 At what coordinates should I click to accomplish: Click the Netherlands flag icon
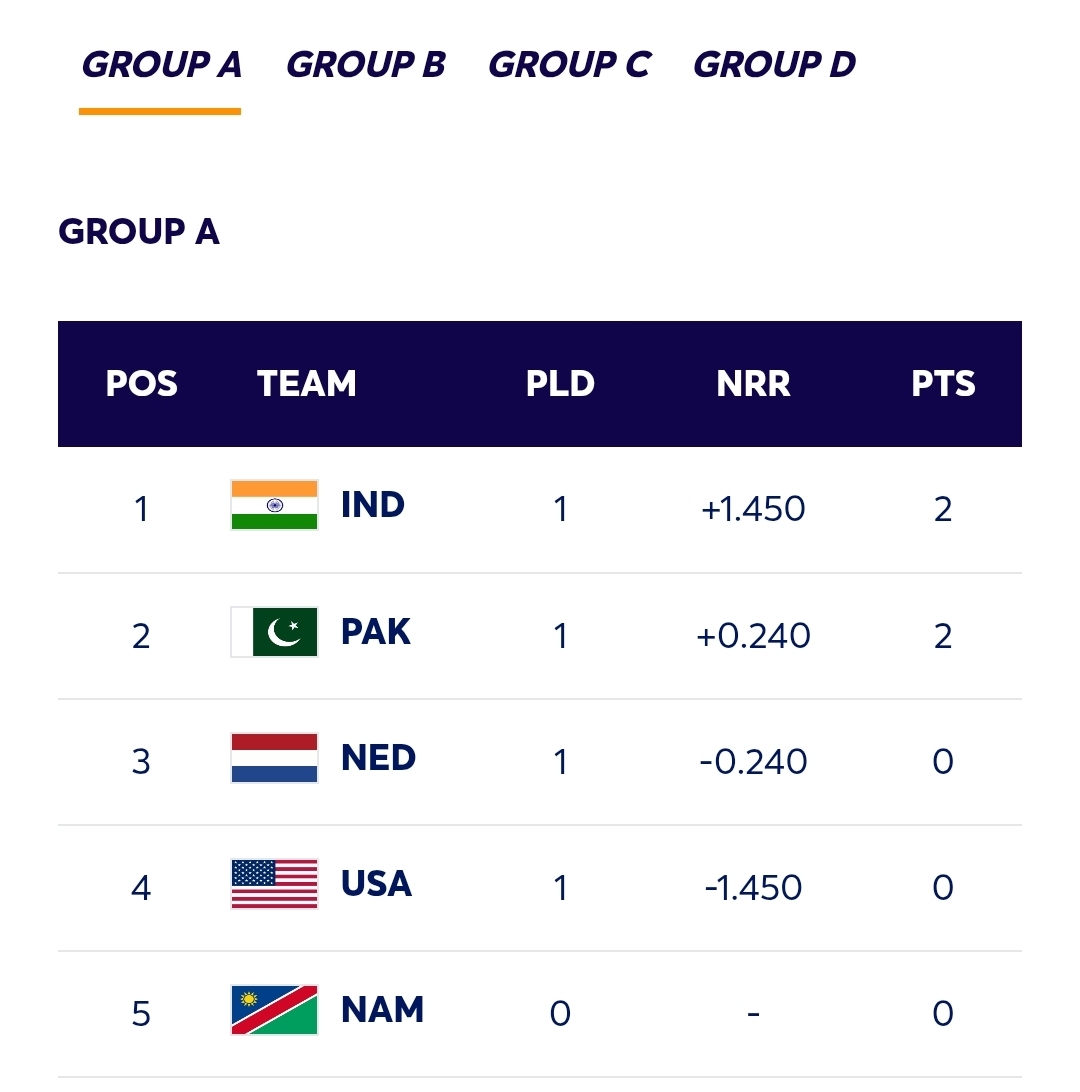[x=274, y=758]
